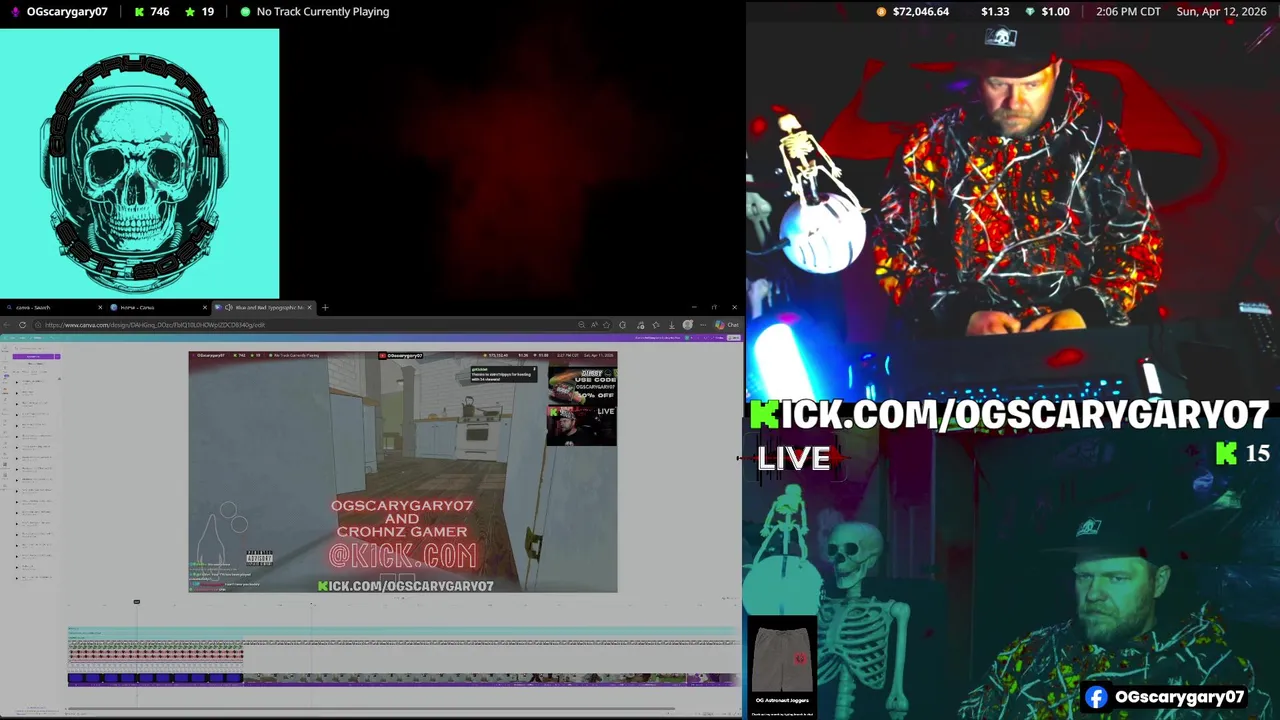Click the OG Astronaut Joggers merch thumbnail
This screenshot has height=720, width=1280.
[x=782, y=666]
